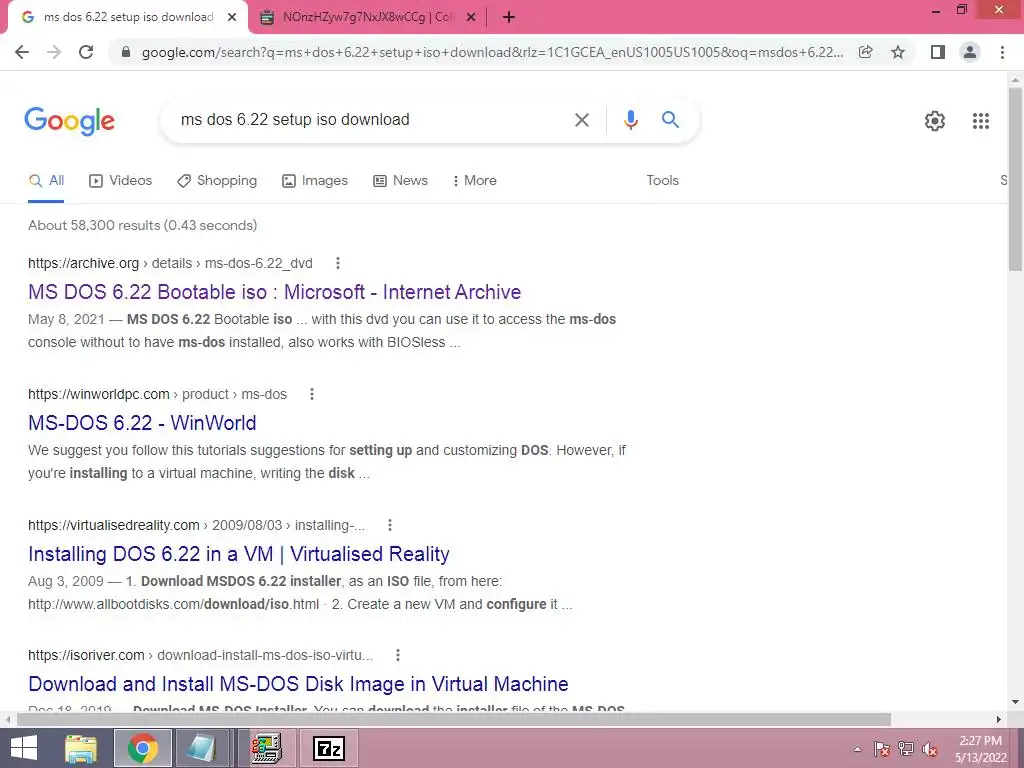Viewport: 1024px width, 768px height.
Task: Open Google apps grid
Action: (x=981, y=121)
